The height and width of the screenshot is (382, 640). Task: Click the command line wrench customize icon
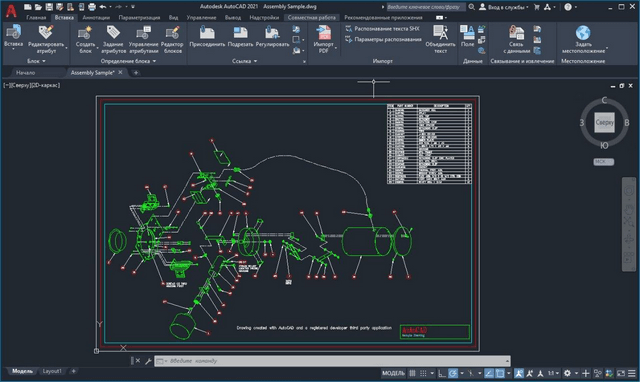coord(148,361)
